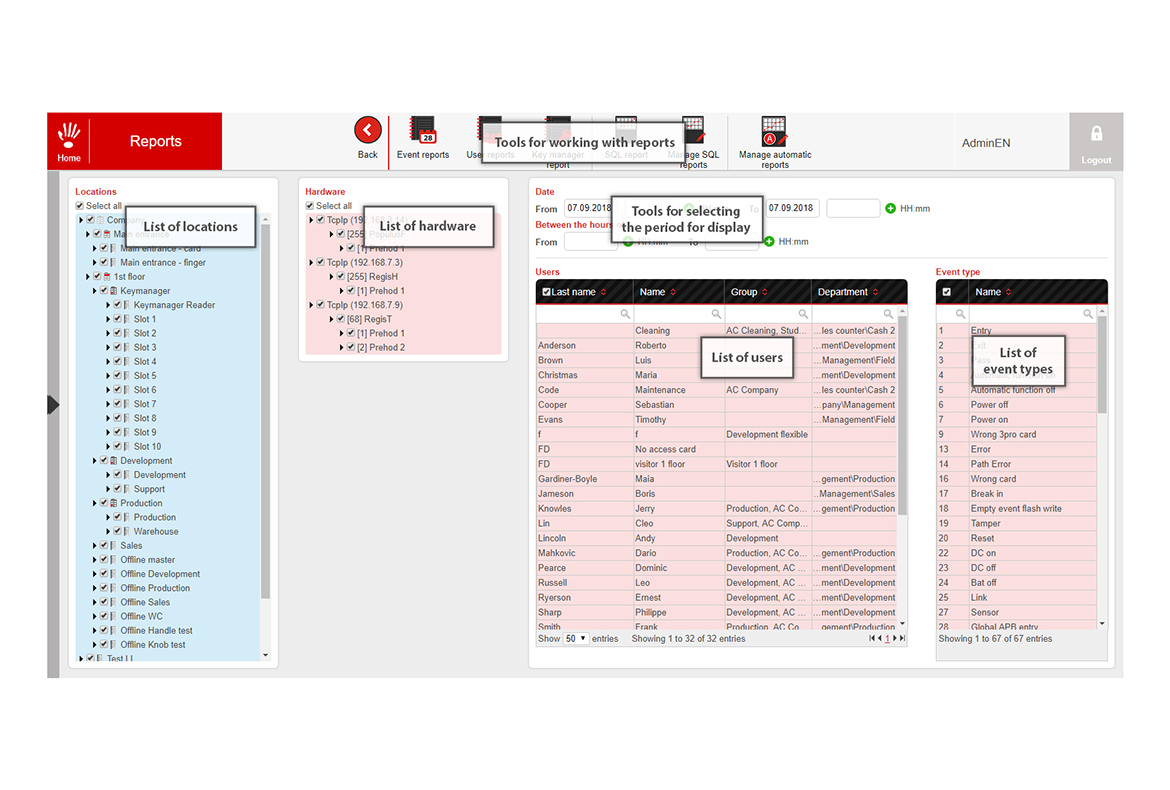Image resolution: width=1170 pixels, height=790 pixels.
Task: Expand the Slot 3 tree arrow
Action: (x=107, y=348)
